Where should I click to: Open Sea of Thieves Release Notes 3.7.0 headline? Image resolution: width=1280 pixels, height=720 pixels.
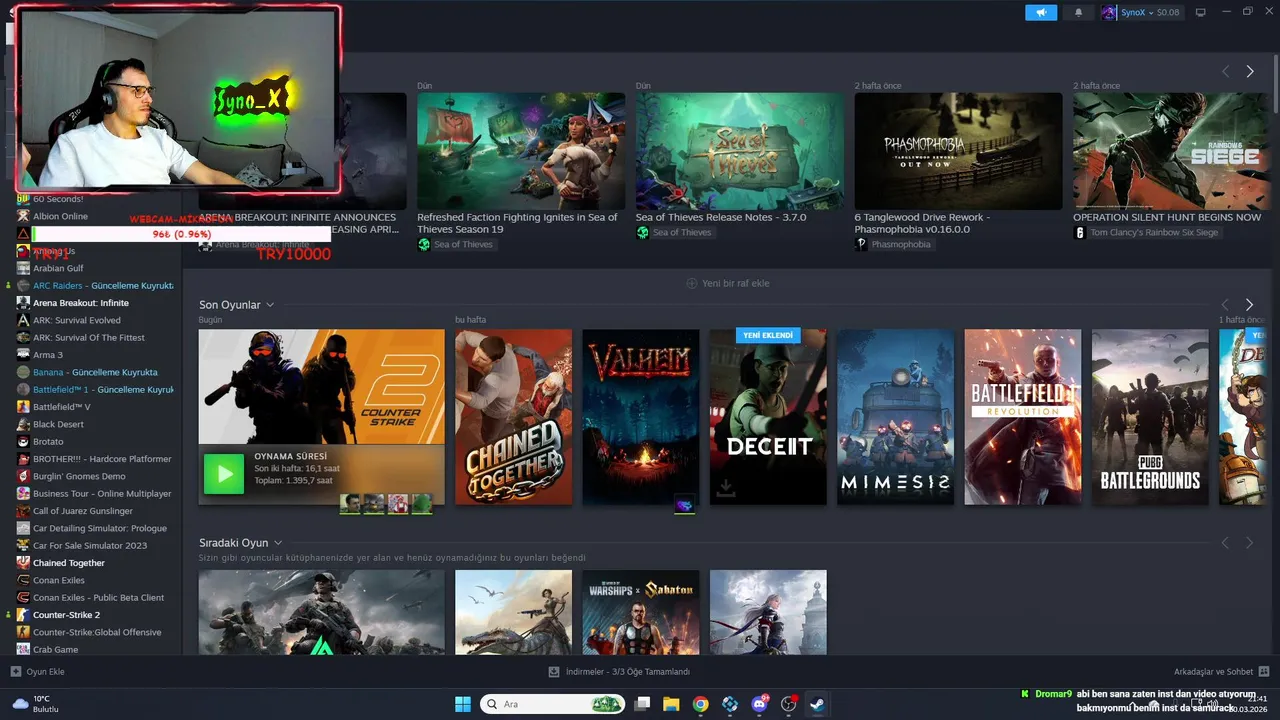[721, 217]
